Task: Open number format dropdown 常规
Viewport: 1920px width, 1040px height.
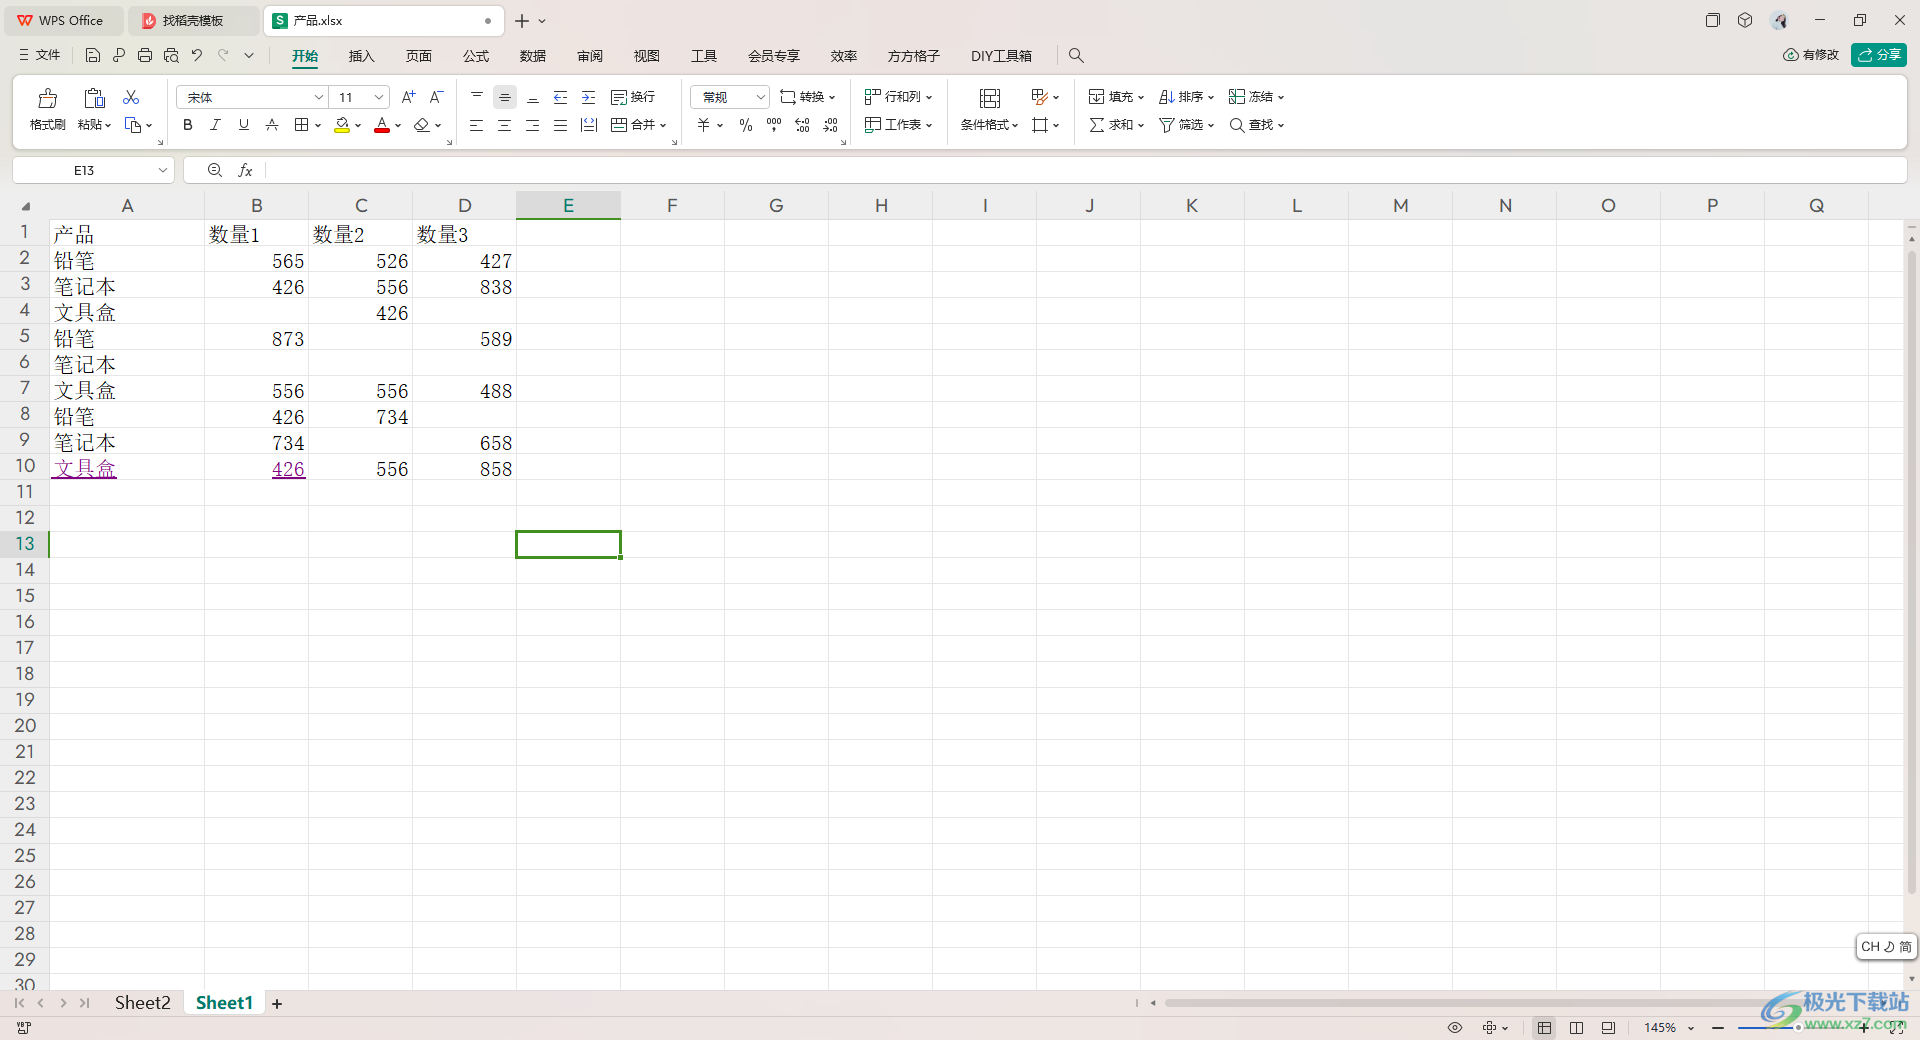Action: (760, 97)
